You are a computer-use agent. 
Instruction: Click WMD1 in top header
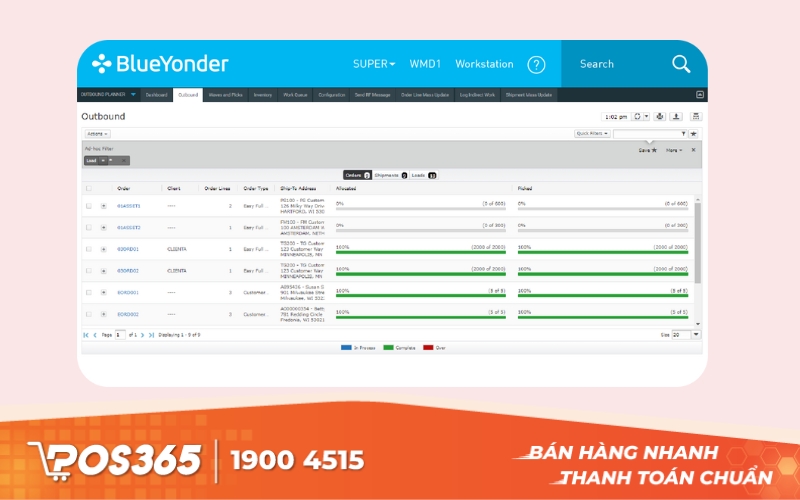tap(425, 64)
